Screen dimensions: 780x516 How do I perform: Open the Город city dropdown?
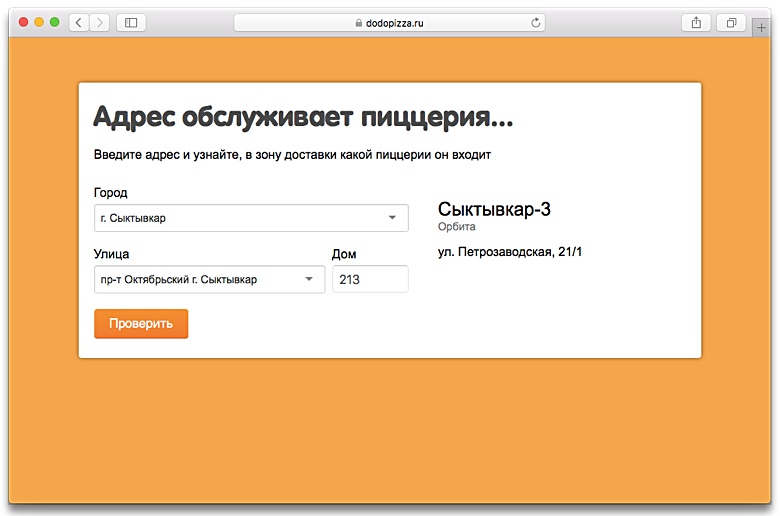click(251, 218)
